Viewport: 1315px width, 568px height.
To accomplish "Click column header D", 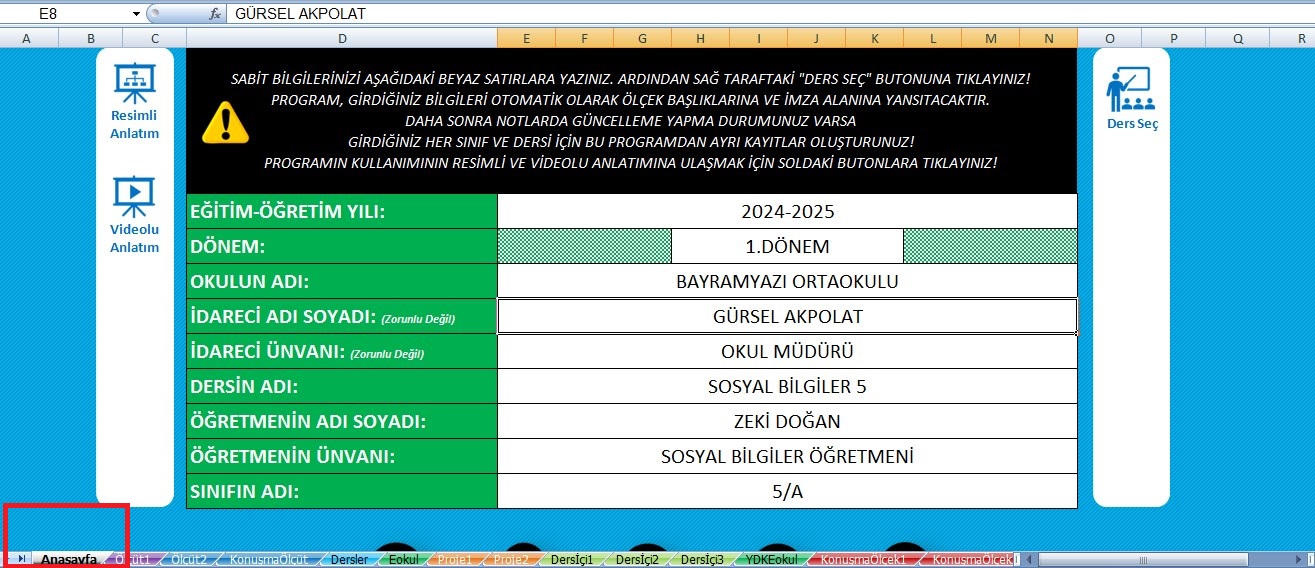I will point(342,38).
